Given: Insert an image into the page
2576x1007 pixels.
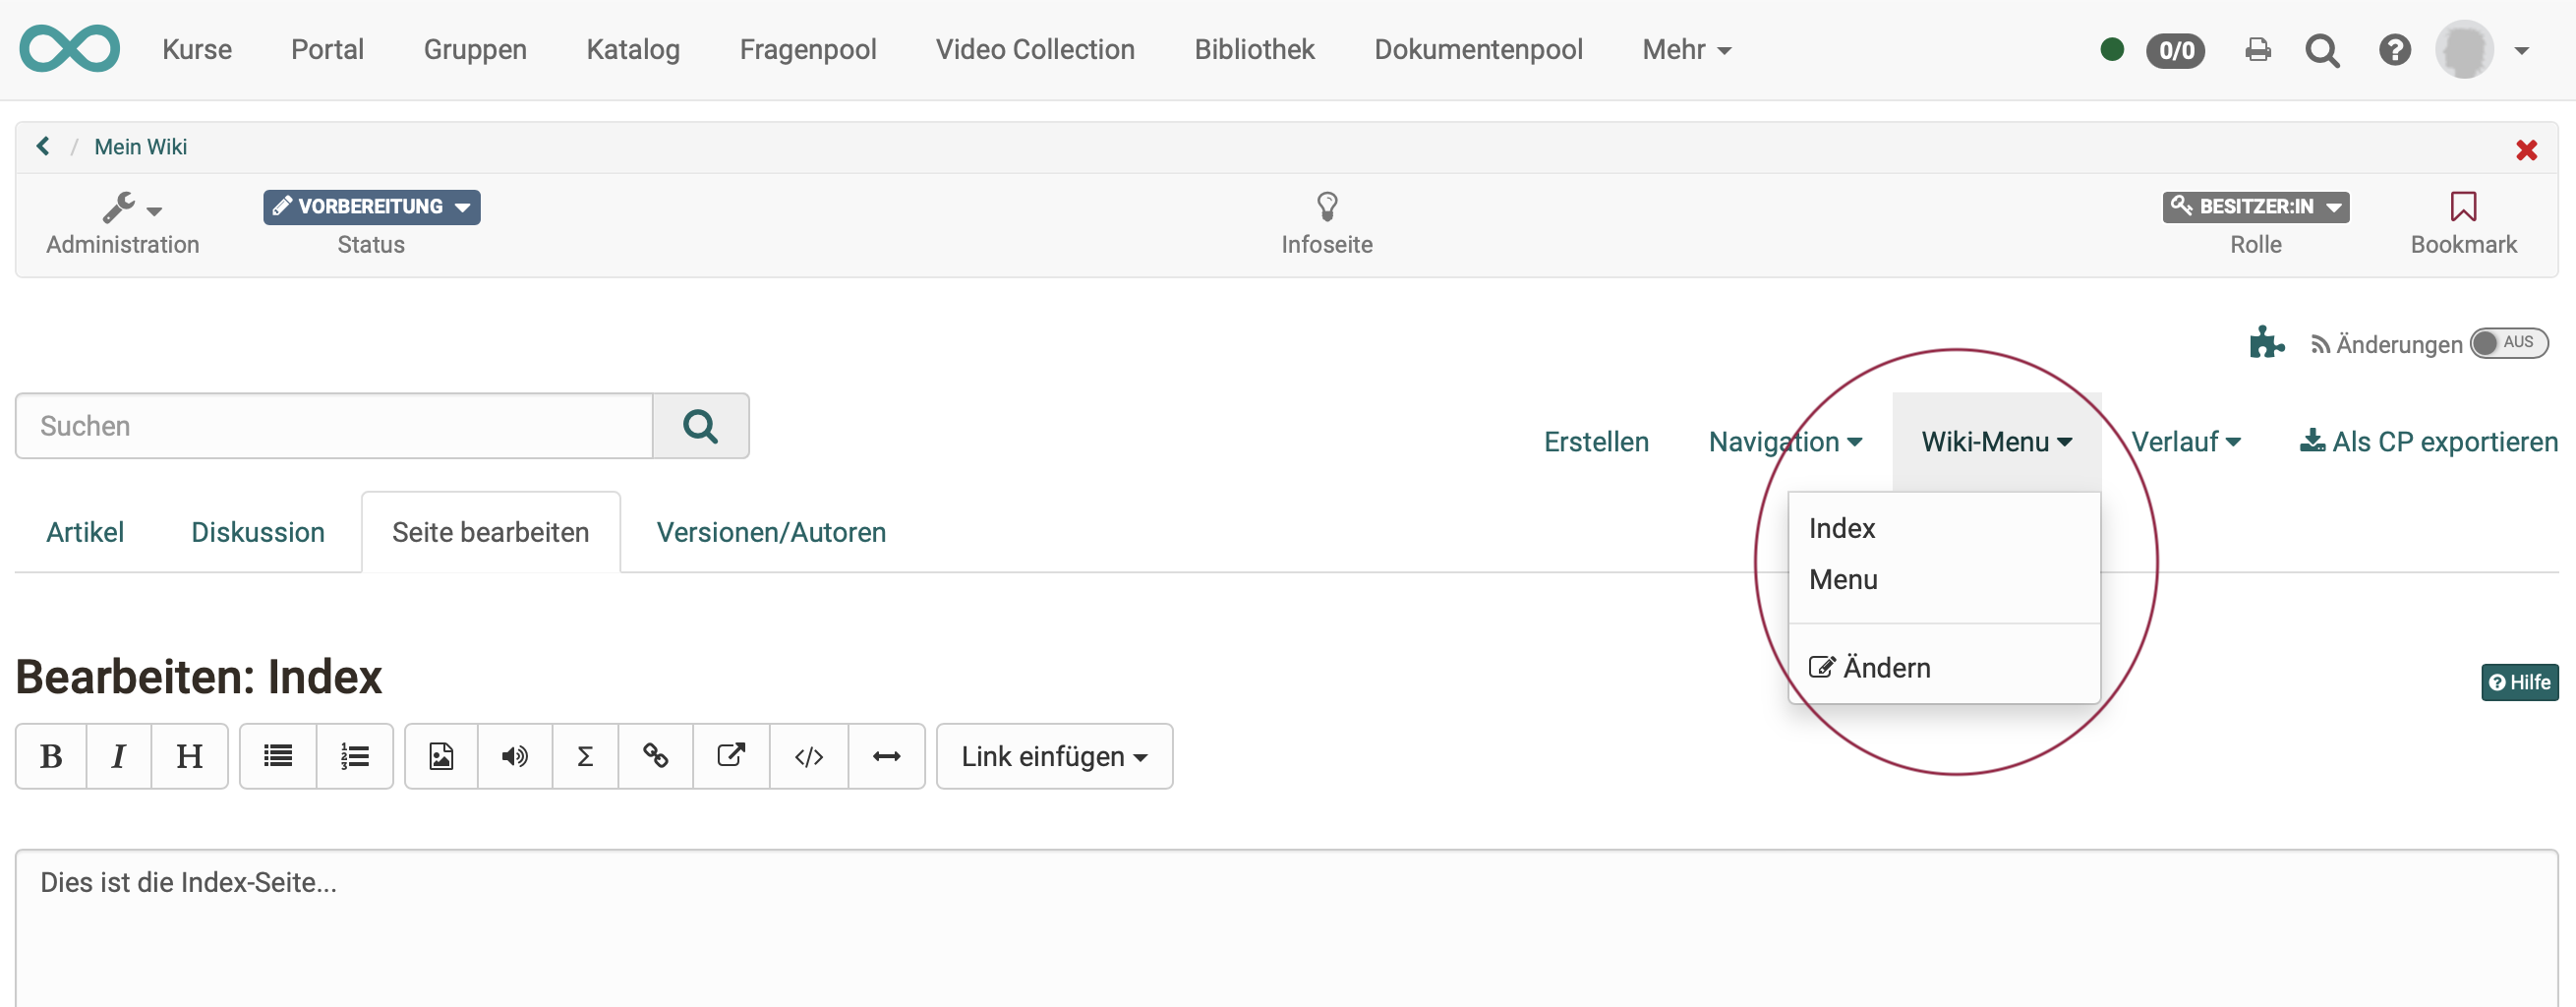Looking at the screenshot, I should click(440, 756).
